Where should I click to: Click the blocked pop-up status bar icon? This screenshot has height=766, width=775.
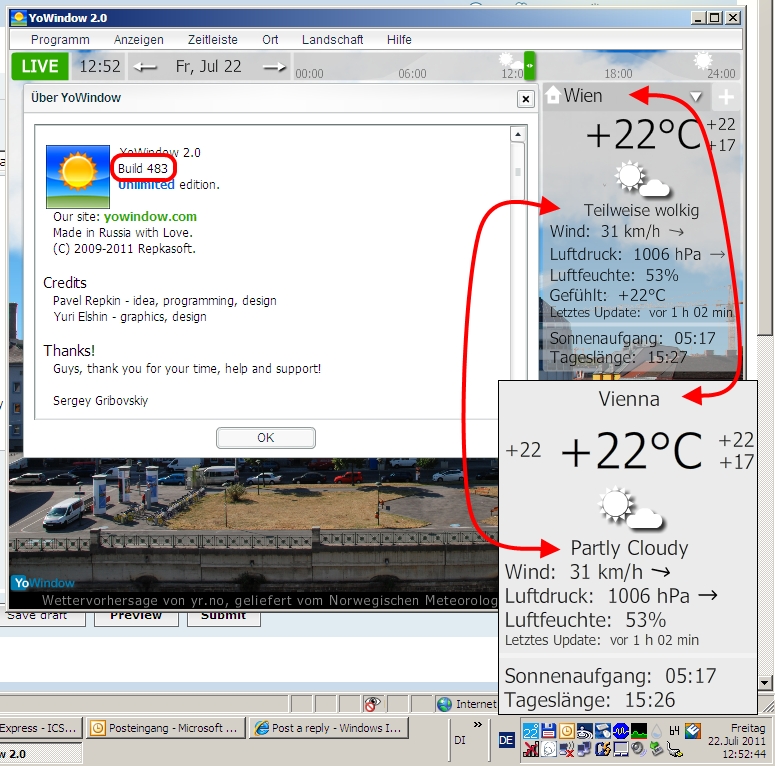[372, 704]
